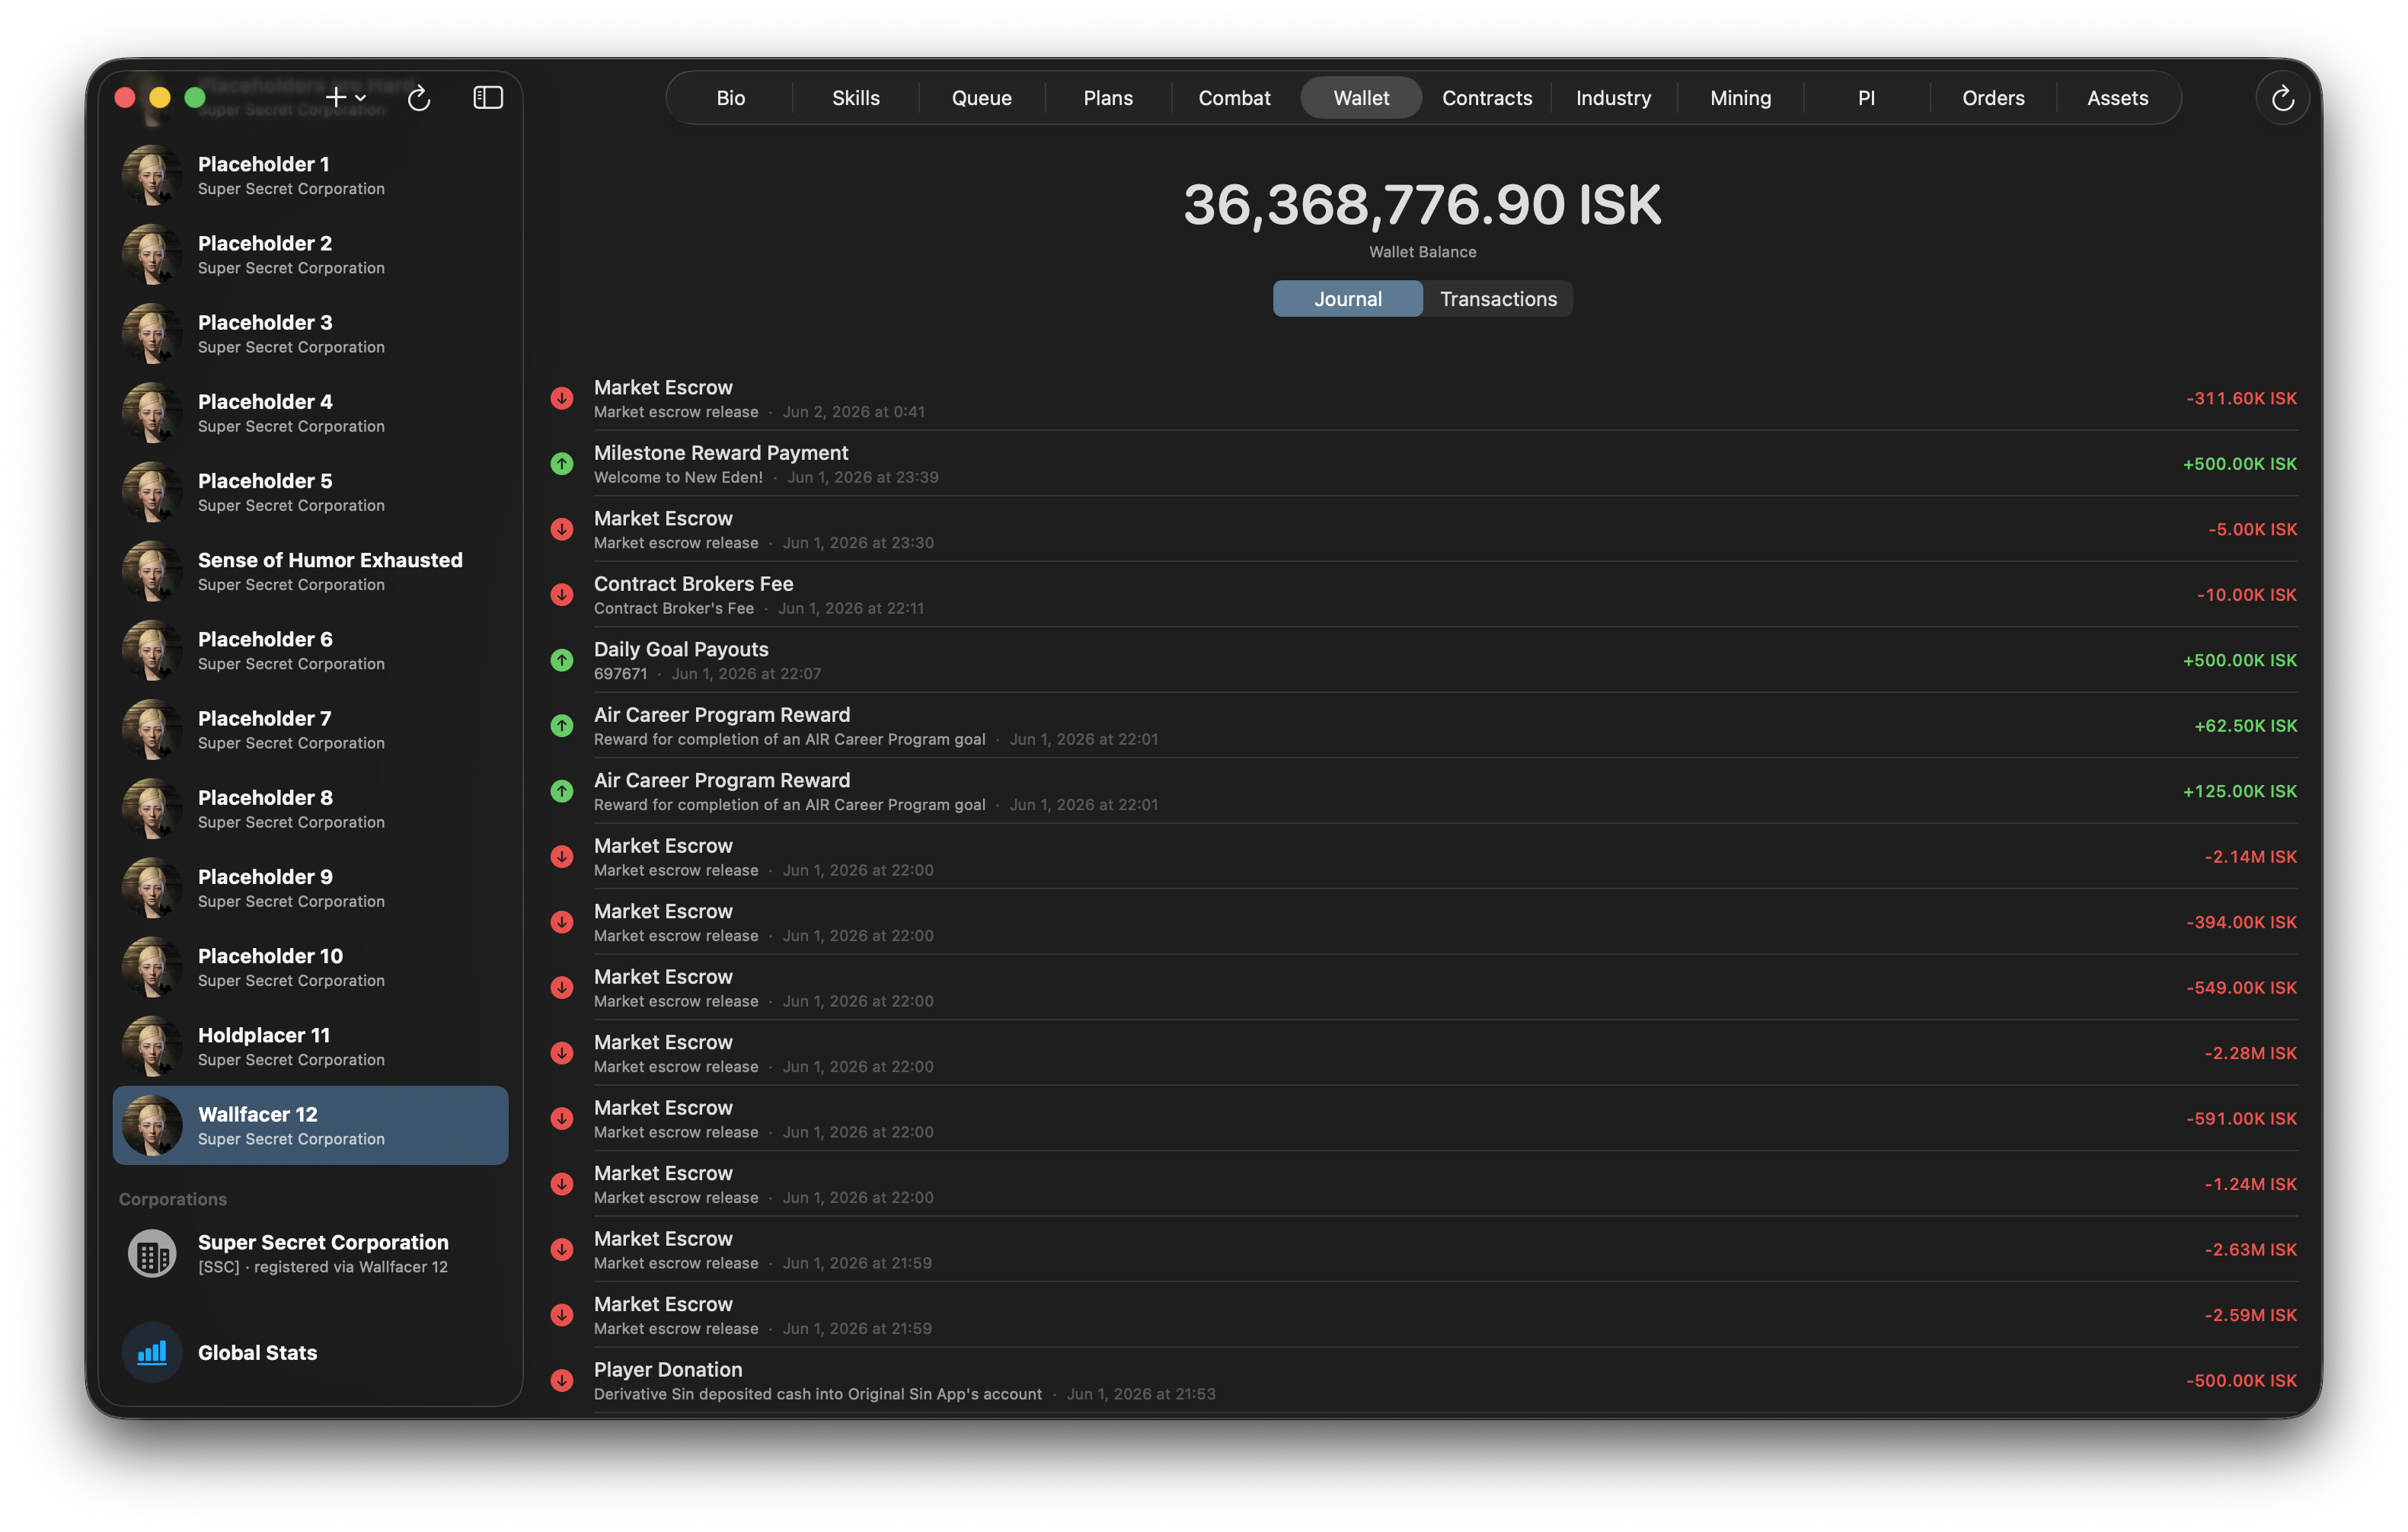Click the Daily Goal Payouts entry title
The width and height of the screenshot is (2408, 1532).
tap(681, 649)
